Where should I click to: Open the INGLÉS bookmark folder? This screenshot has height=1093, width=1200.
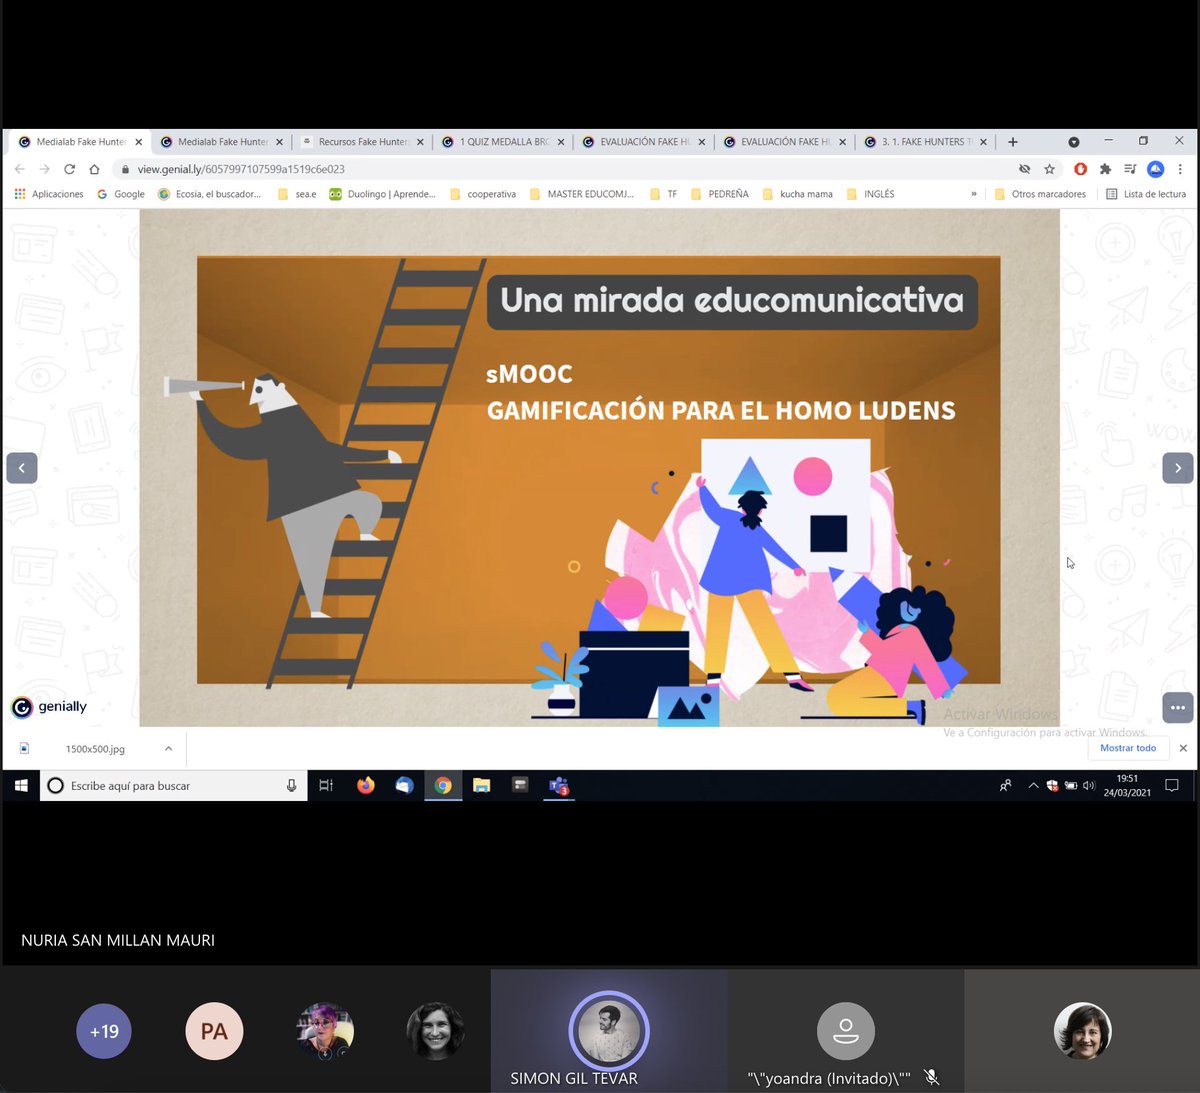[x=871, y=194]
